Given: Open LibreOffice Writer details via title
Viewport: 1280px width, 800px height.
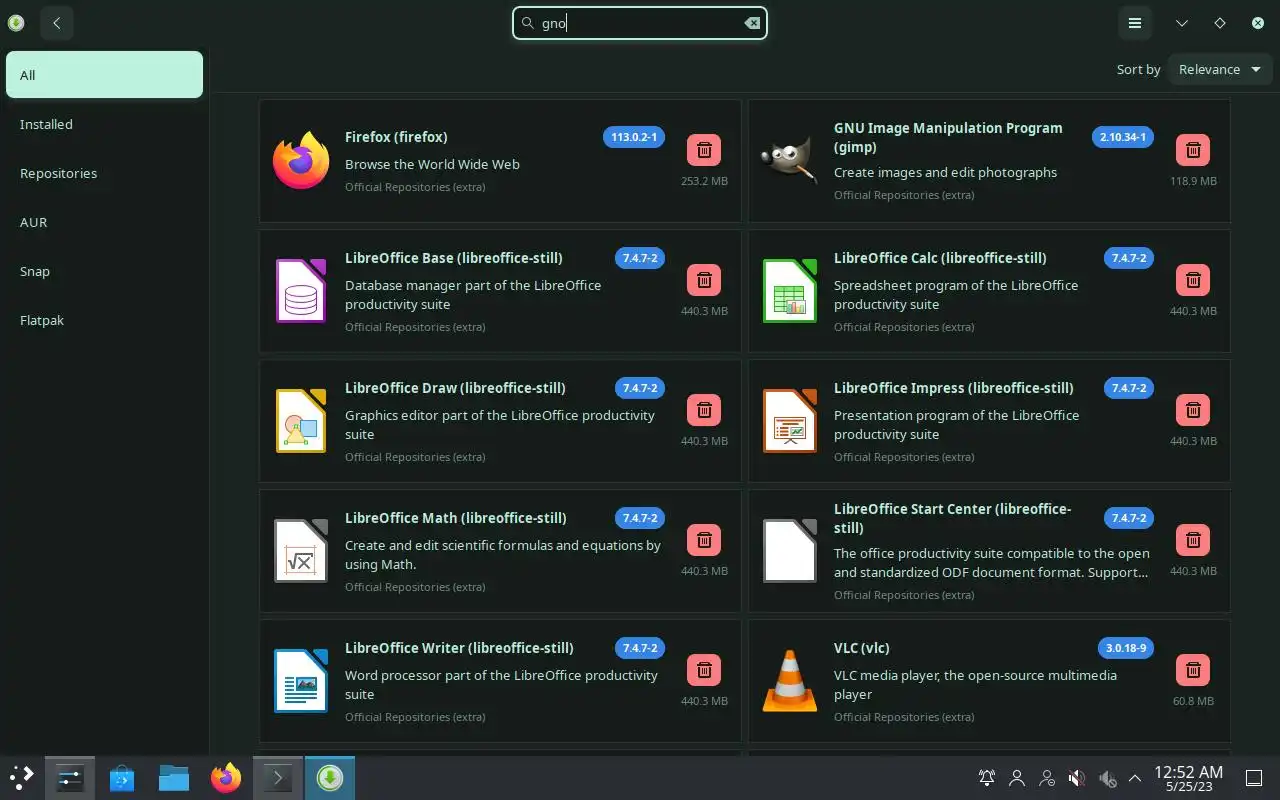Looking at the screenshot, I should pos(459,648).
